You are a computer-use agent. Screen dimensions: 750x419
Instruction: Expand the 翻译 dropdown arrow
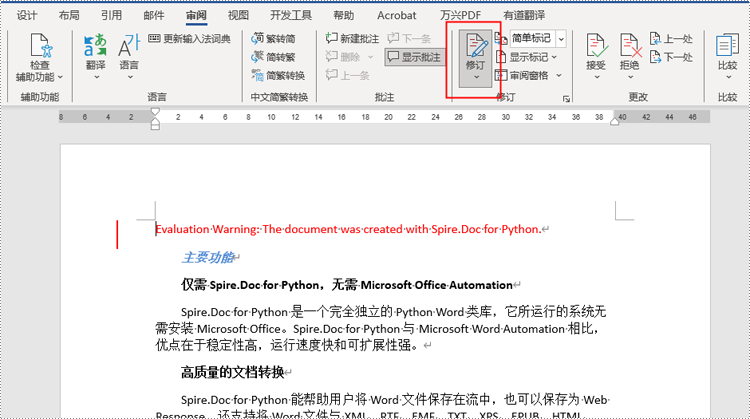pos(96,77)
